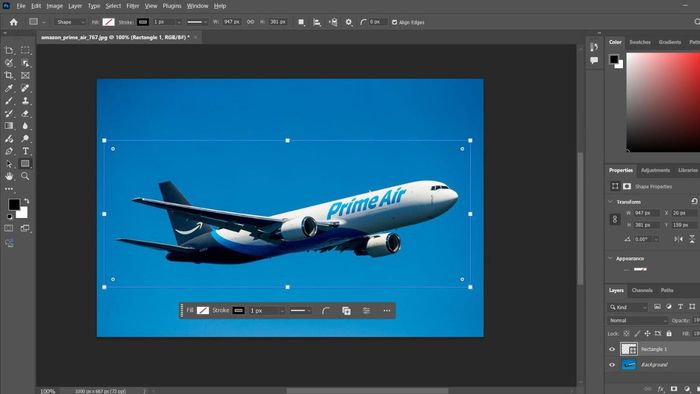The width and height of the screenshot is (700, 394).
Task: Select the Hand tool
Action: point(9,176)
